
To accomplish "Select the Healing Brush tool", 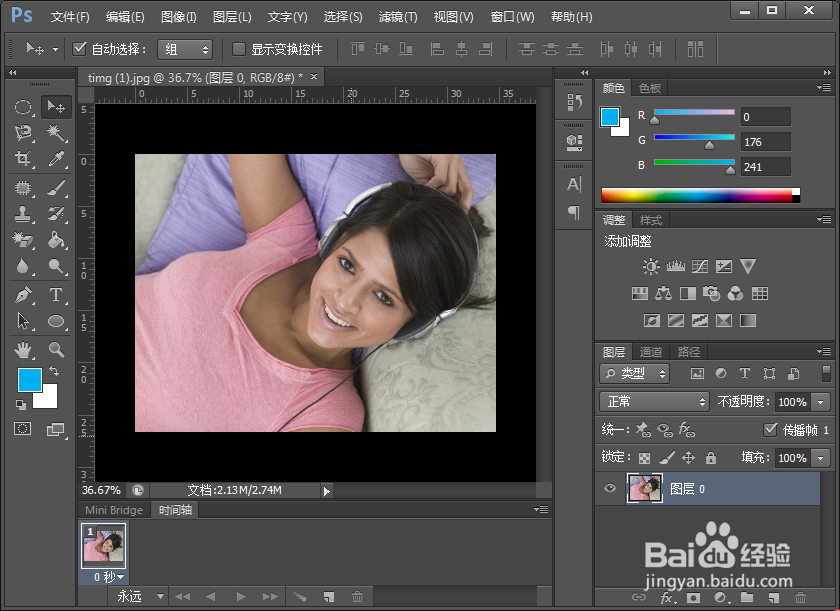I will (23, 188).
